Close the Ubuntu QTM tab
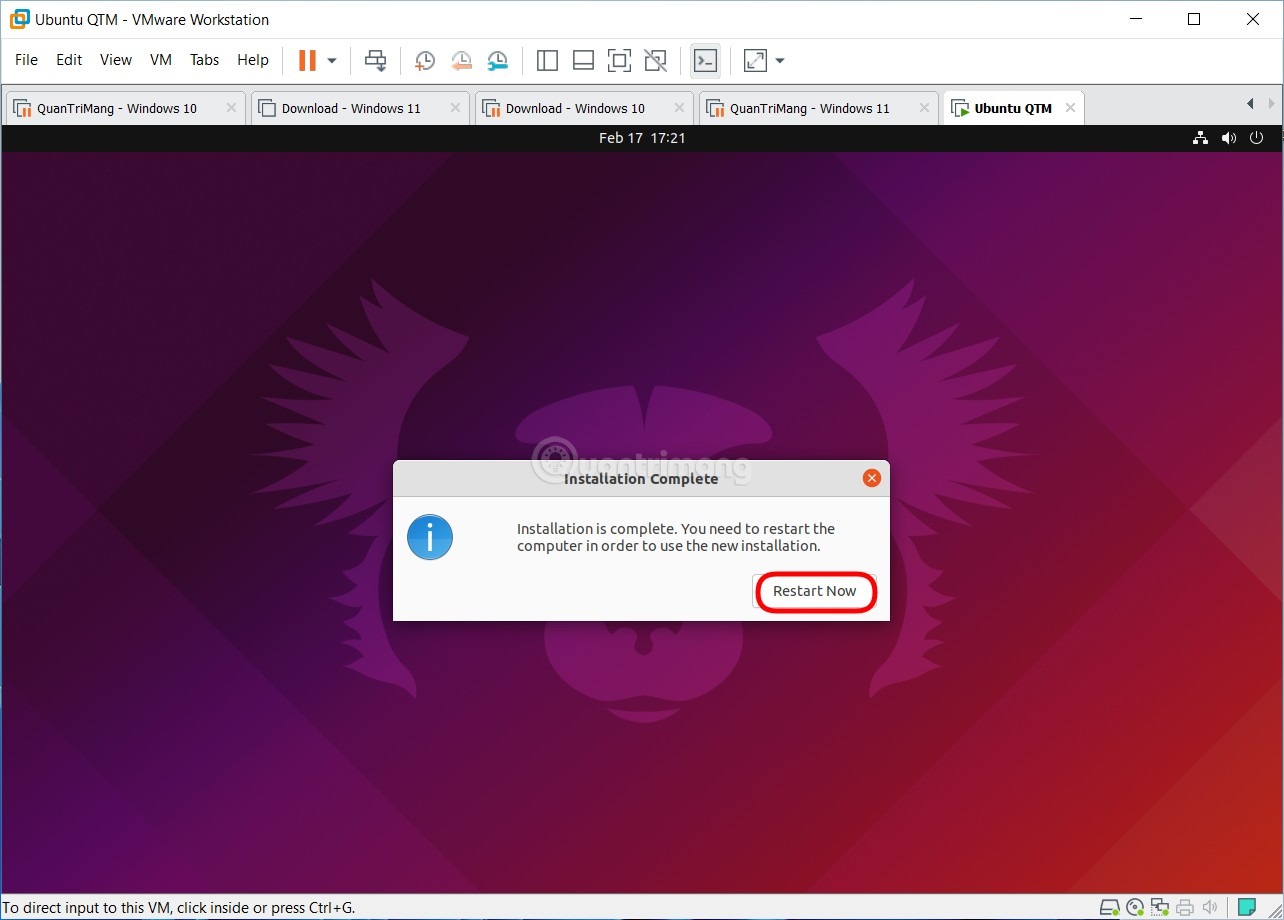Screen dimensions: 1284x920 (1070, 108)
